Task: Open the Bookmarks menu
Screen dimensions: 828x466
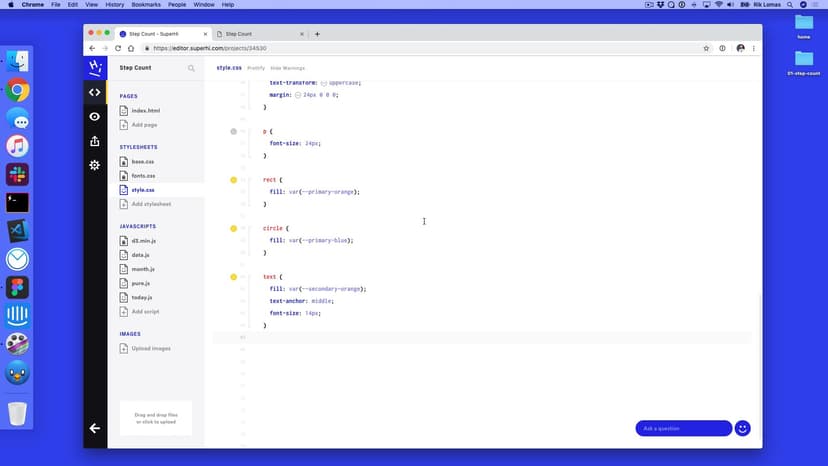Action: click(x=146, y=5)
